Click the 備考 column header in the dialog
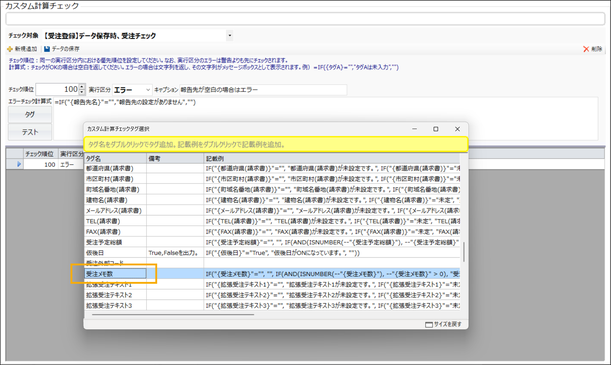The image size is (611, 365). 175,159
